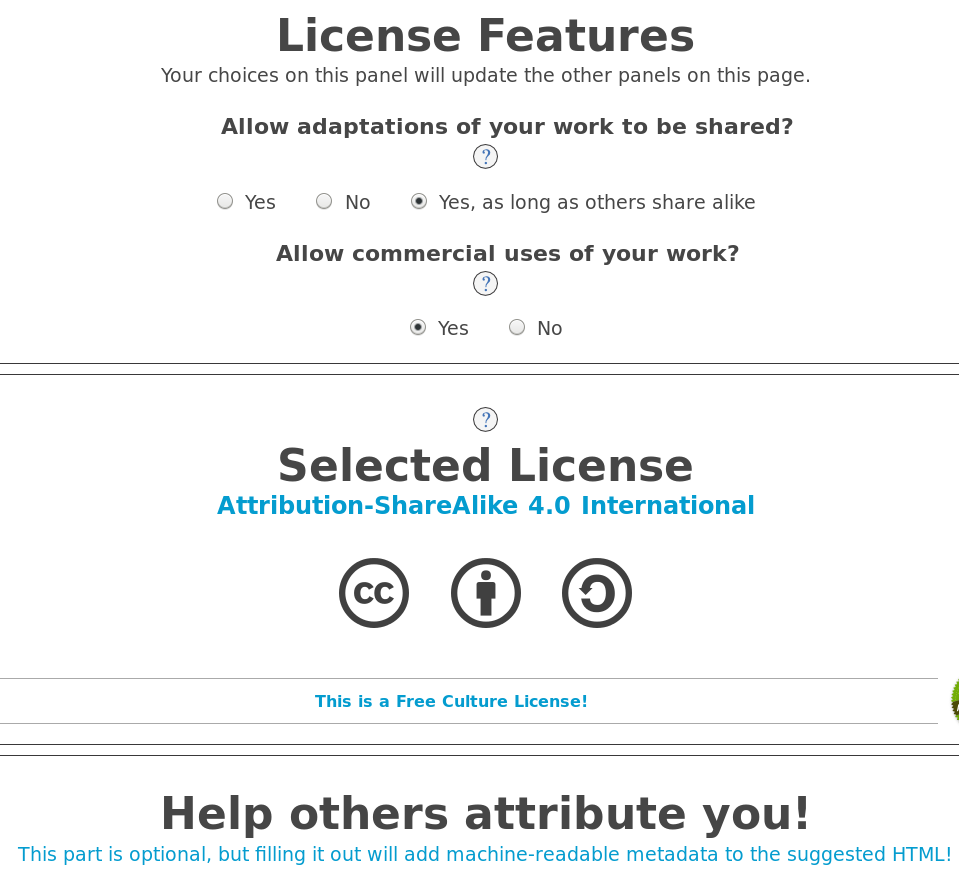The image size is (959, 874).
Task: Click 'This part is optional' metadata notice text
Action: [x=484, y=854]
